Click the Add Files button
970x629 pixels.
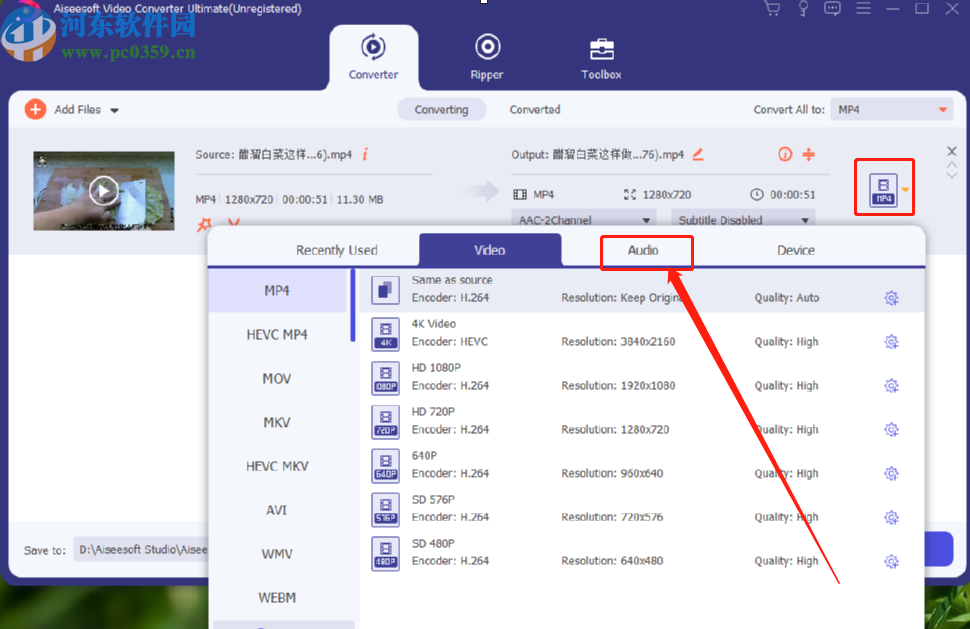coord(62,109)
